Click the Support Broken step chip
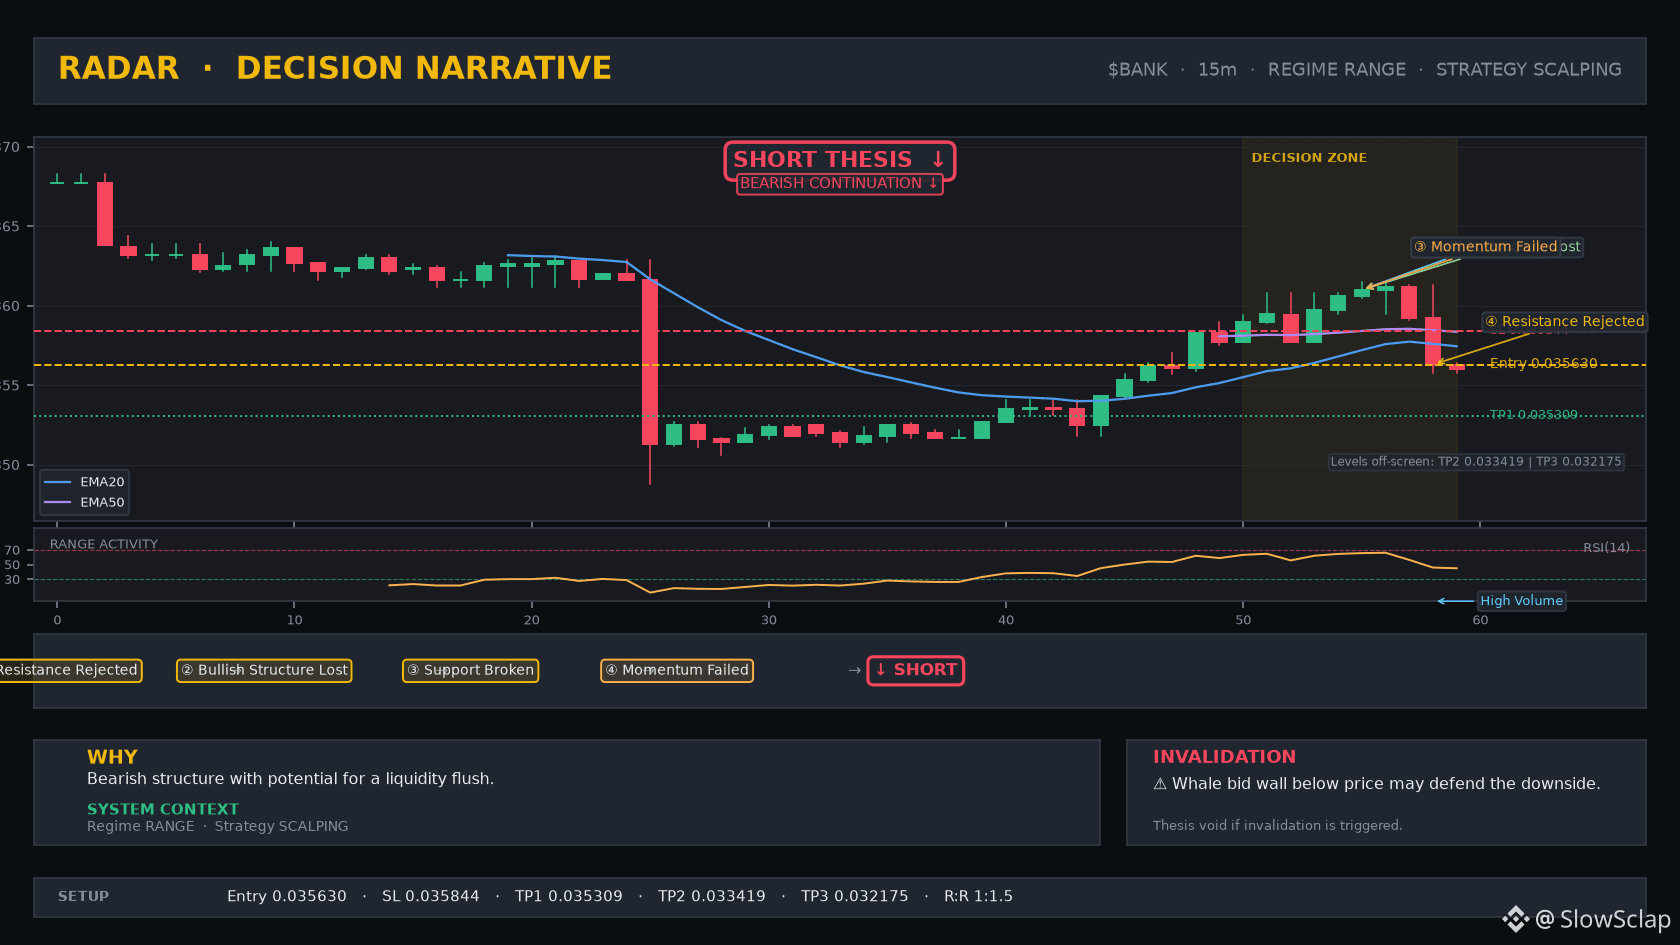The height and width of the screenshot is (945, 1680). (x=470, y=671)
